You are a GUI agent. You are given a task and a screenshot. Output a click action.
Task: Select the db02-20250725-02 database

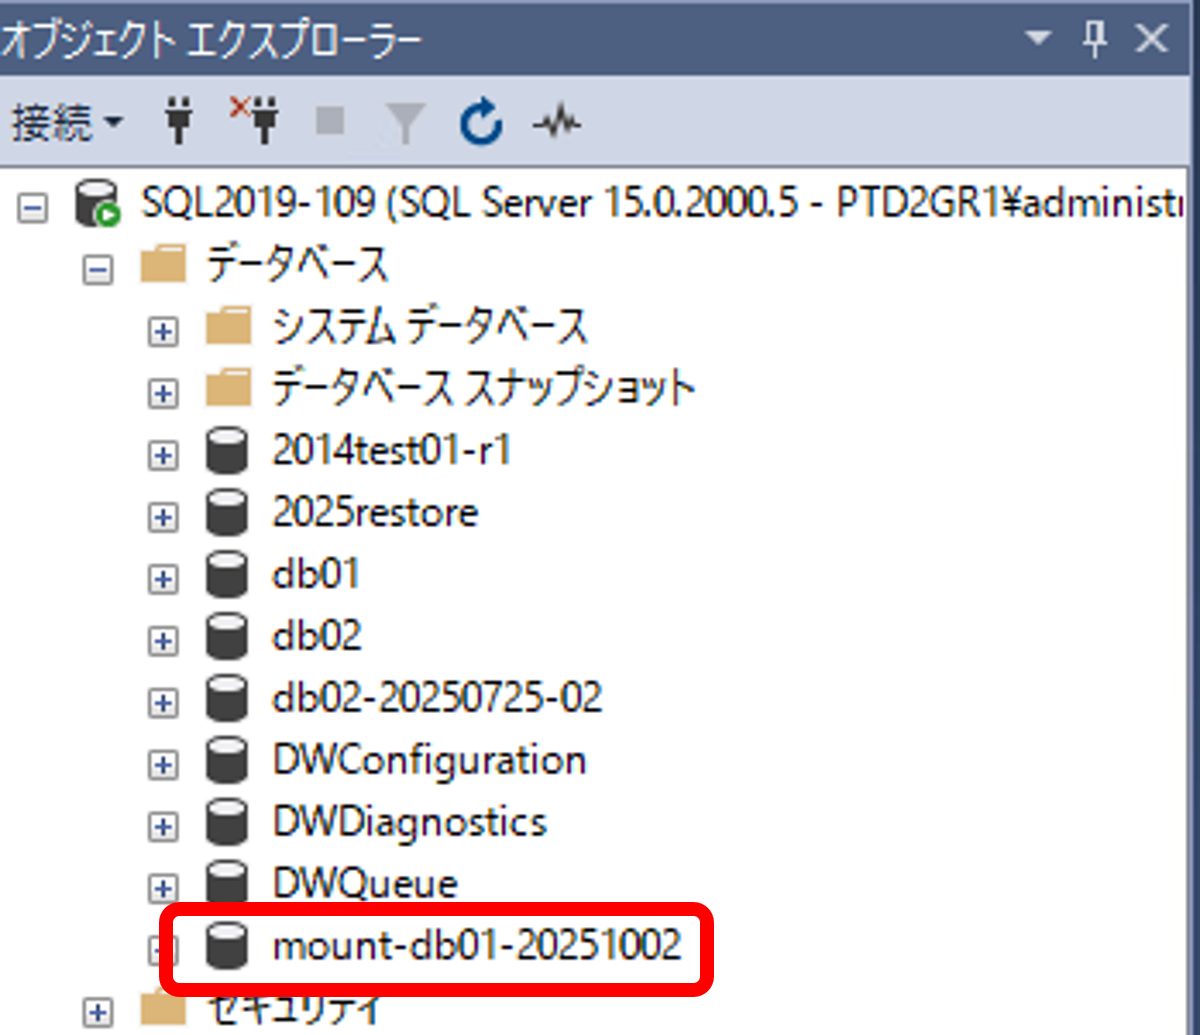pyautogui.click(x=437, y=698)
